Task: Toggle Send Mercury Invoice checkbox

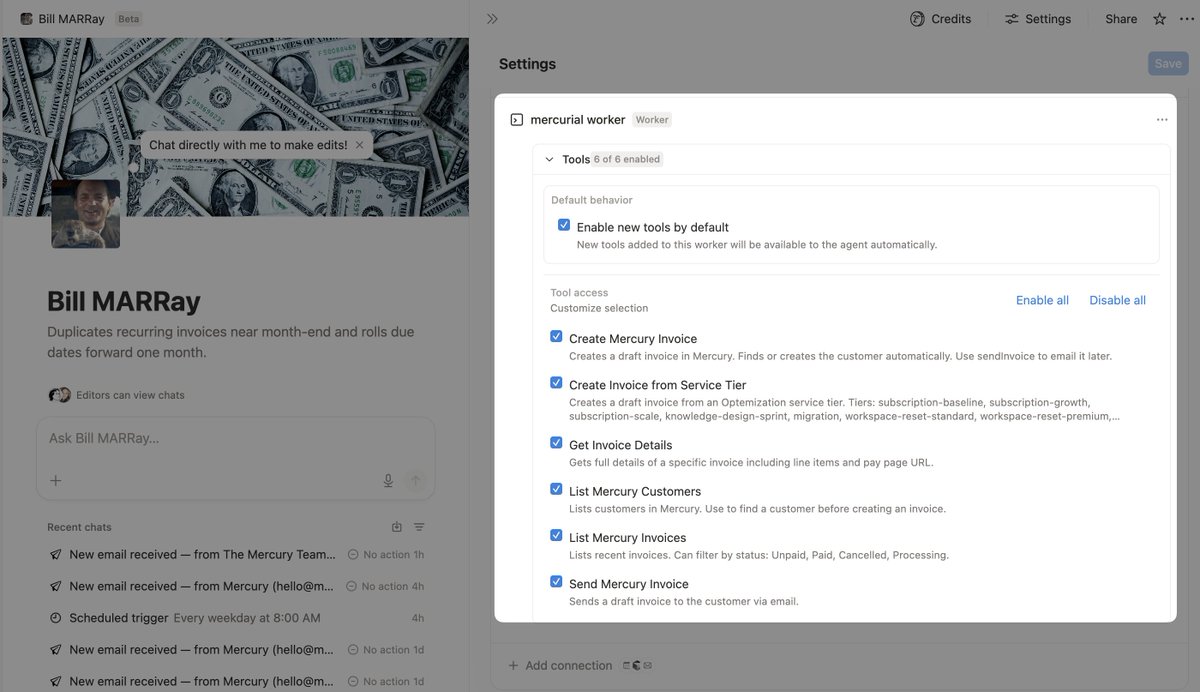Action: point(556,582)
